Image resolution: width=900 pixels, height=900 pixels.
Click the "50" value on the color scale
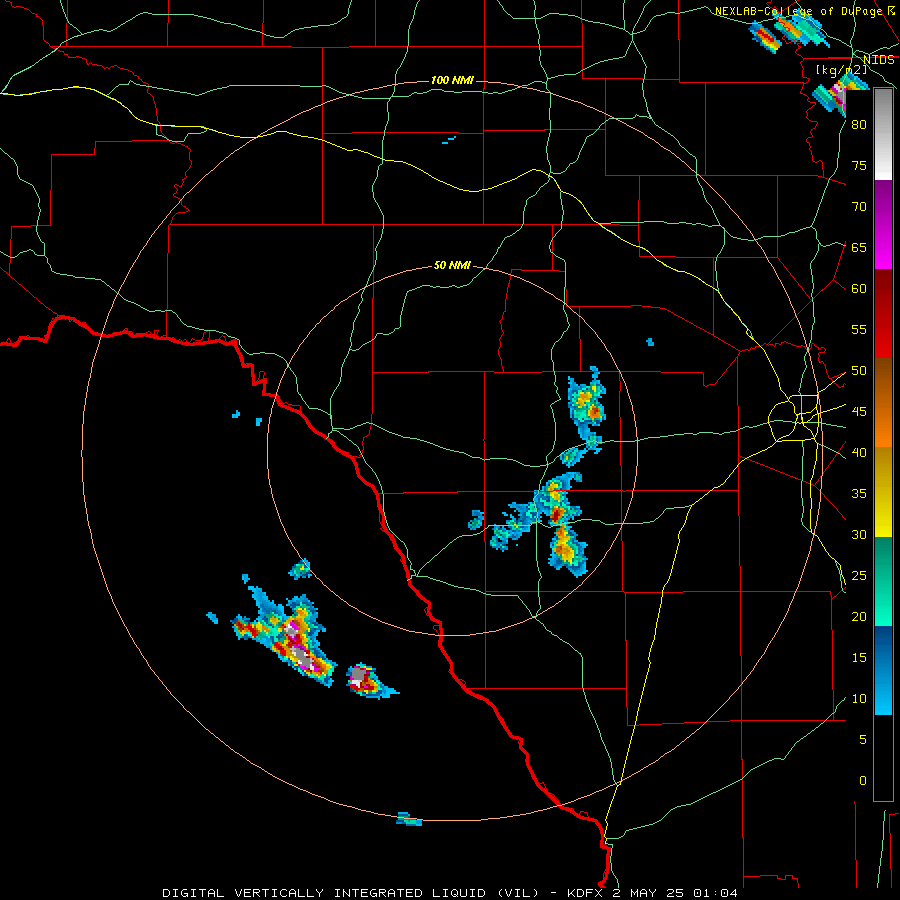pyautogui.click(x=859, y=371)
